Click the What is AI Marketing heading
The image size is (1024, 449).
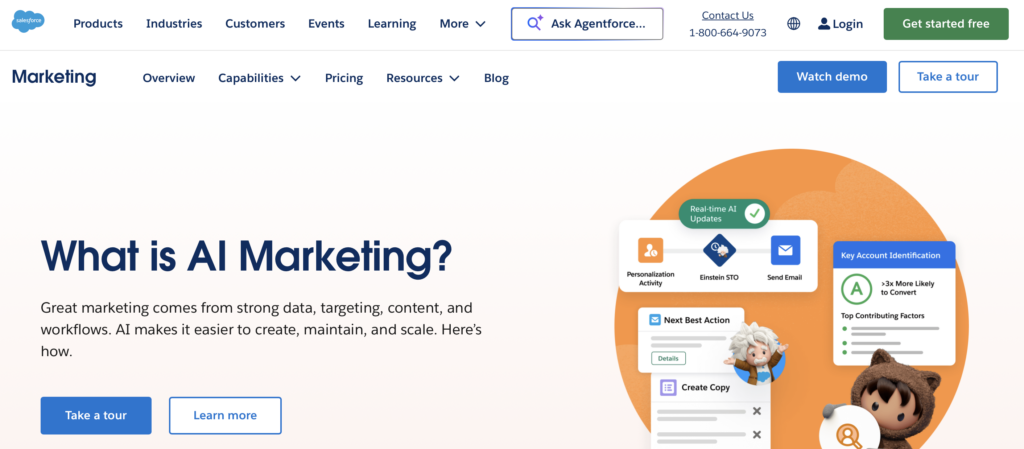[246, 256]
